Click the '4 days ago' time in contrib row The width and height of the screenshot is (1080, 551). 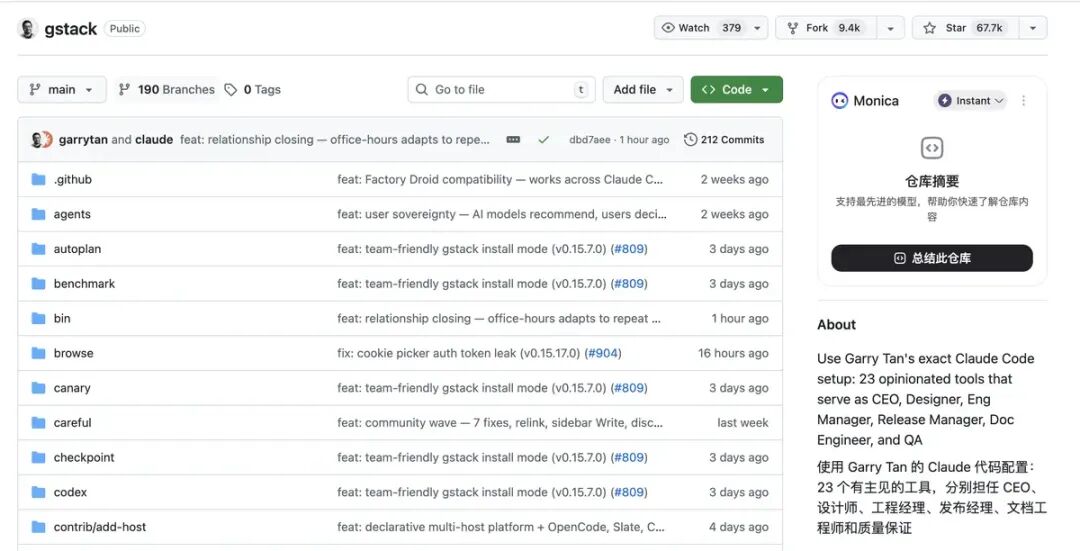click(x=739, y=527)
